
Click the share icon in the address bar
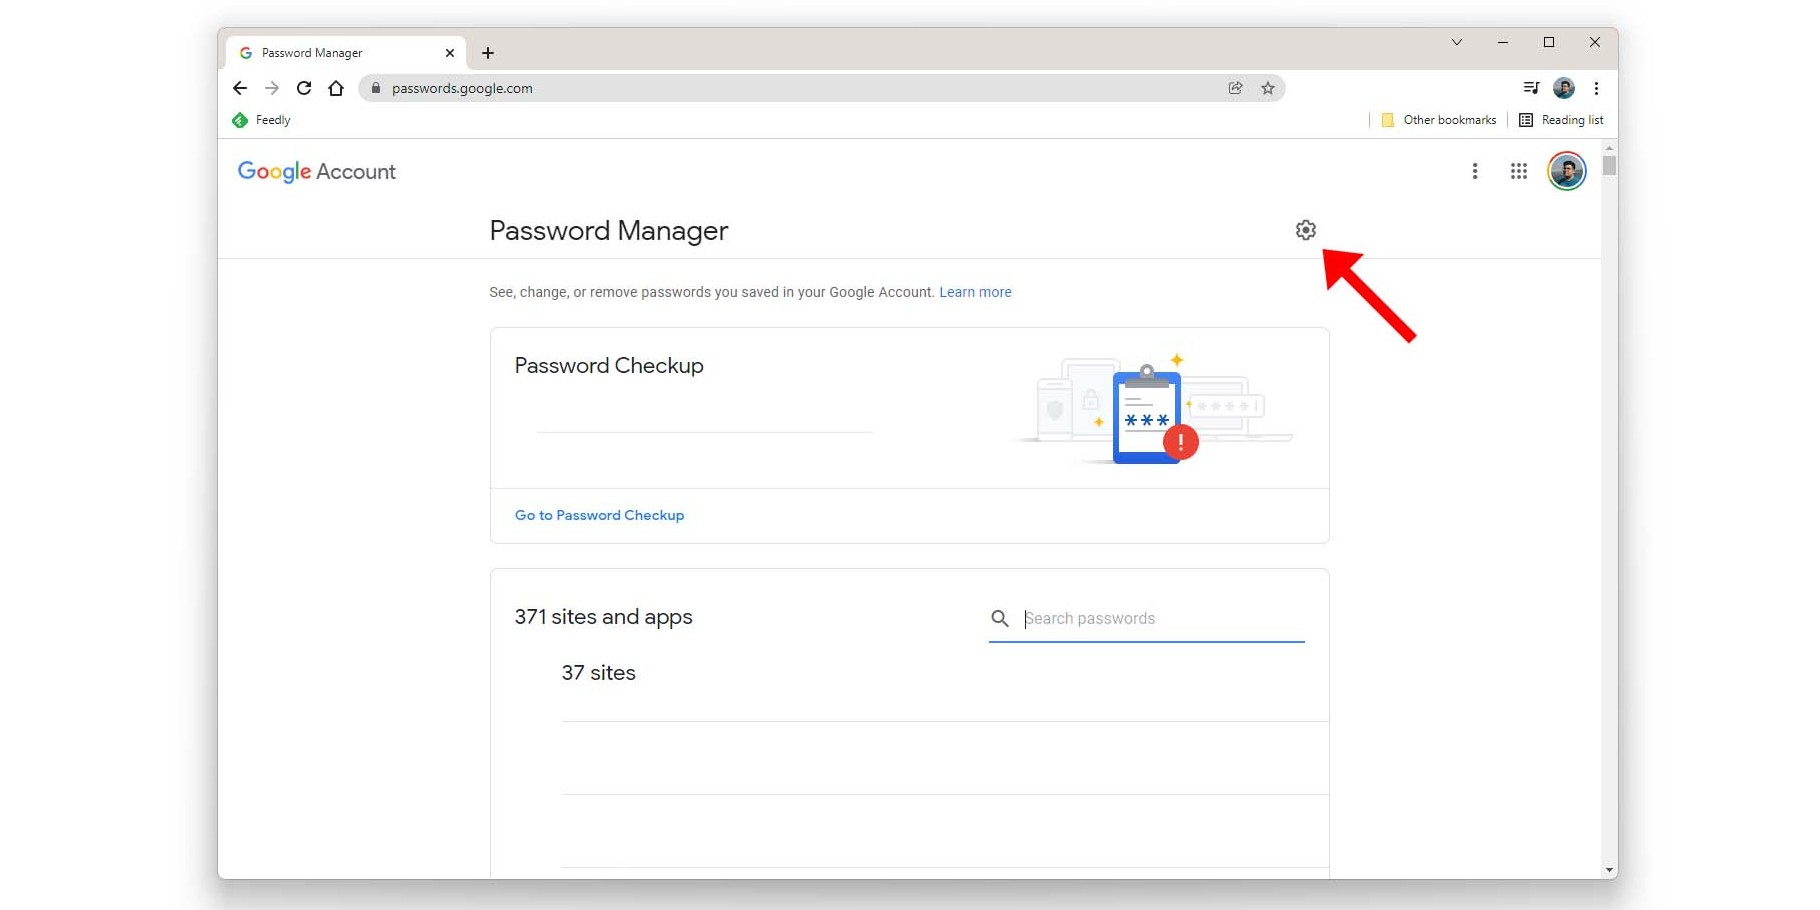click(x=1235, y=88)
